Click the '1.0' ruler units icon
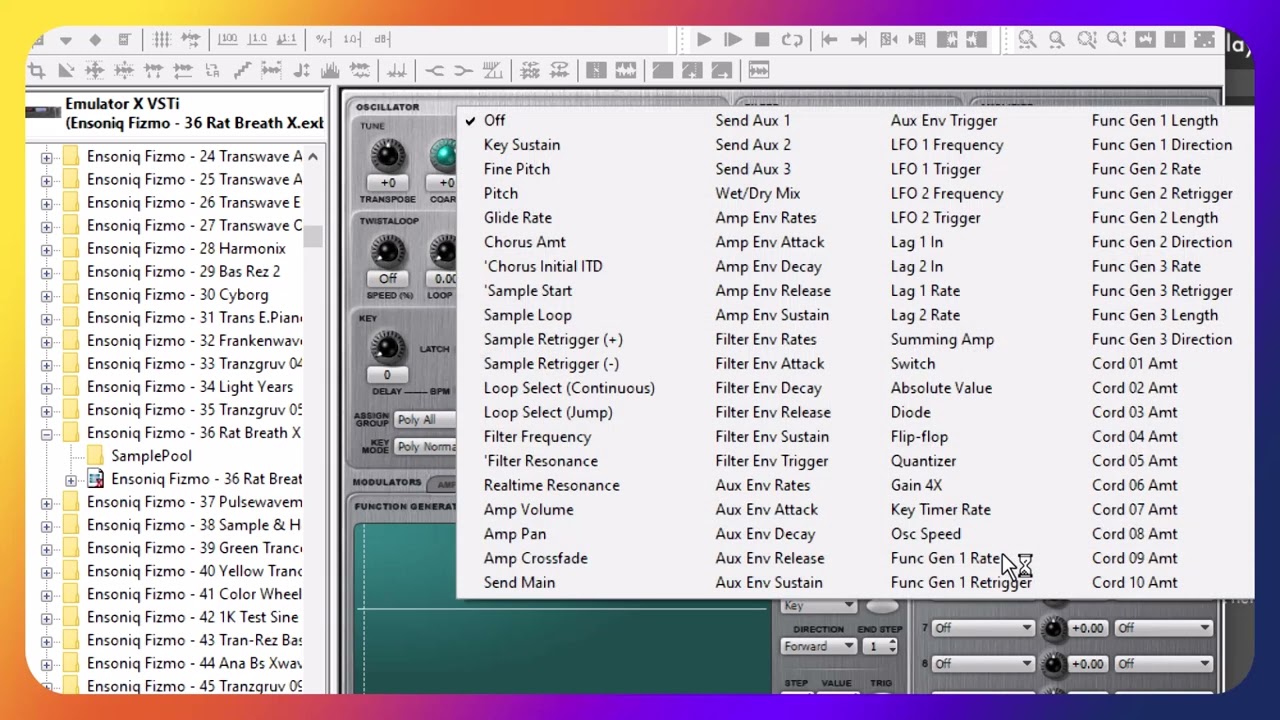 coord(258,39)
